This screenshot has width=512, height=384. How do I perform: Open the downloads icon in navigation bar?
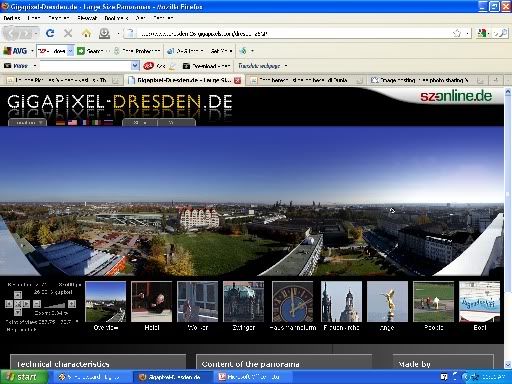[104, 33]
